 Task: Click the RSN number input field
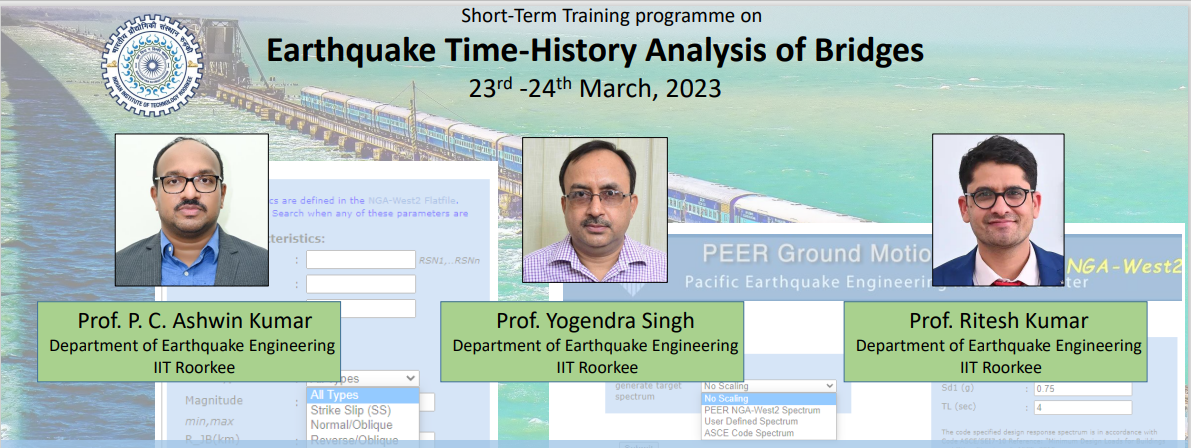360,260
